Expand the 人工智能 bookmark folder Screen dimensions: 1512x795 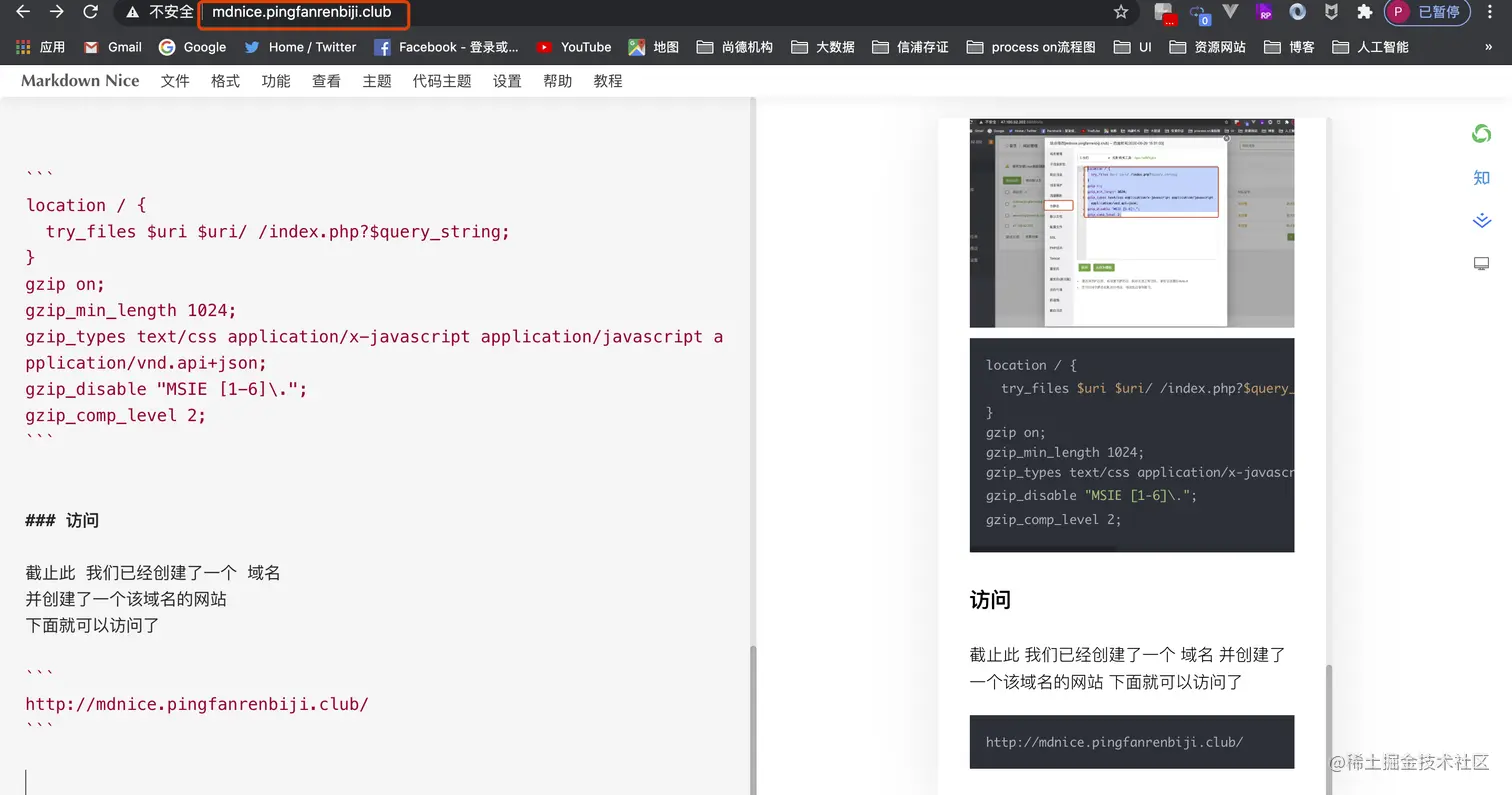tap(1370, 47)
